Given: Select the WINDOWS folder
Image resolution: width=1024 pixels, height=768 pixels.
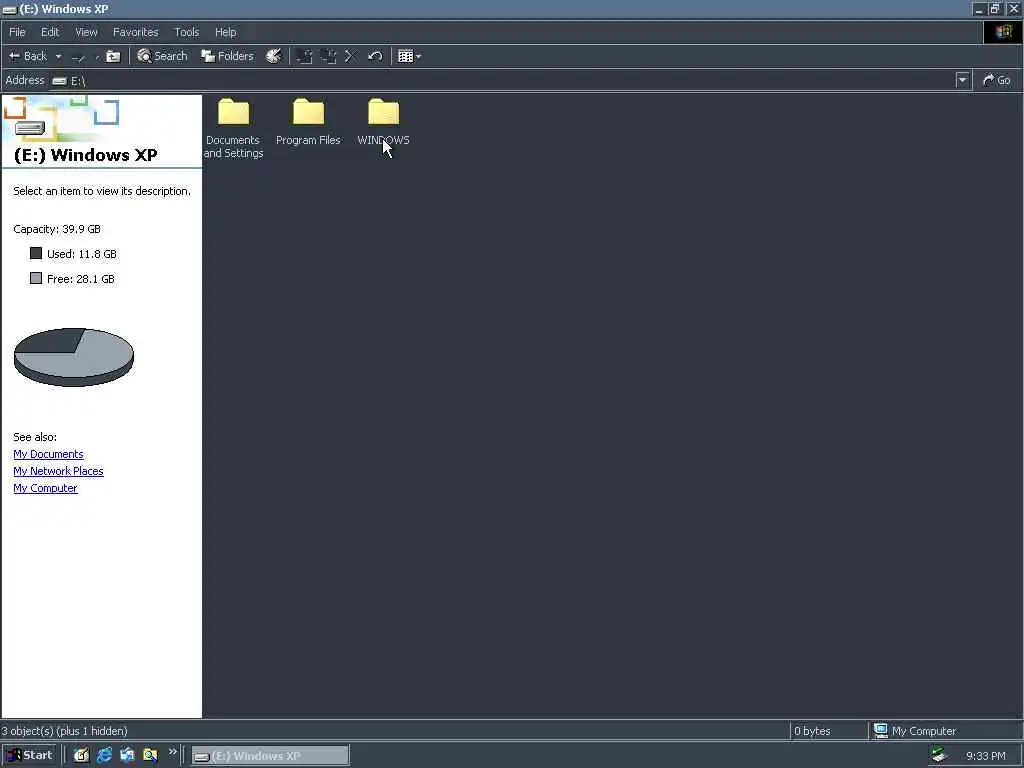Looking at the screenshot, I should tap(383, 123).
